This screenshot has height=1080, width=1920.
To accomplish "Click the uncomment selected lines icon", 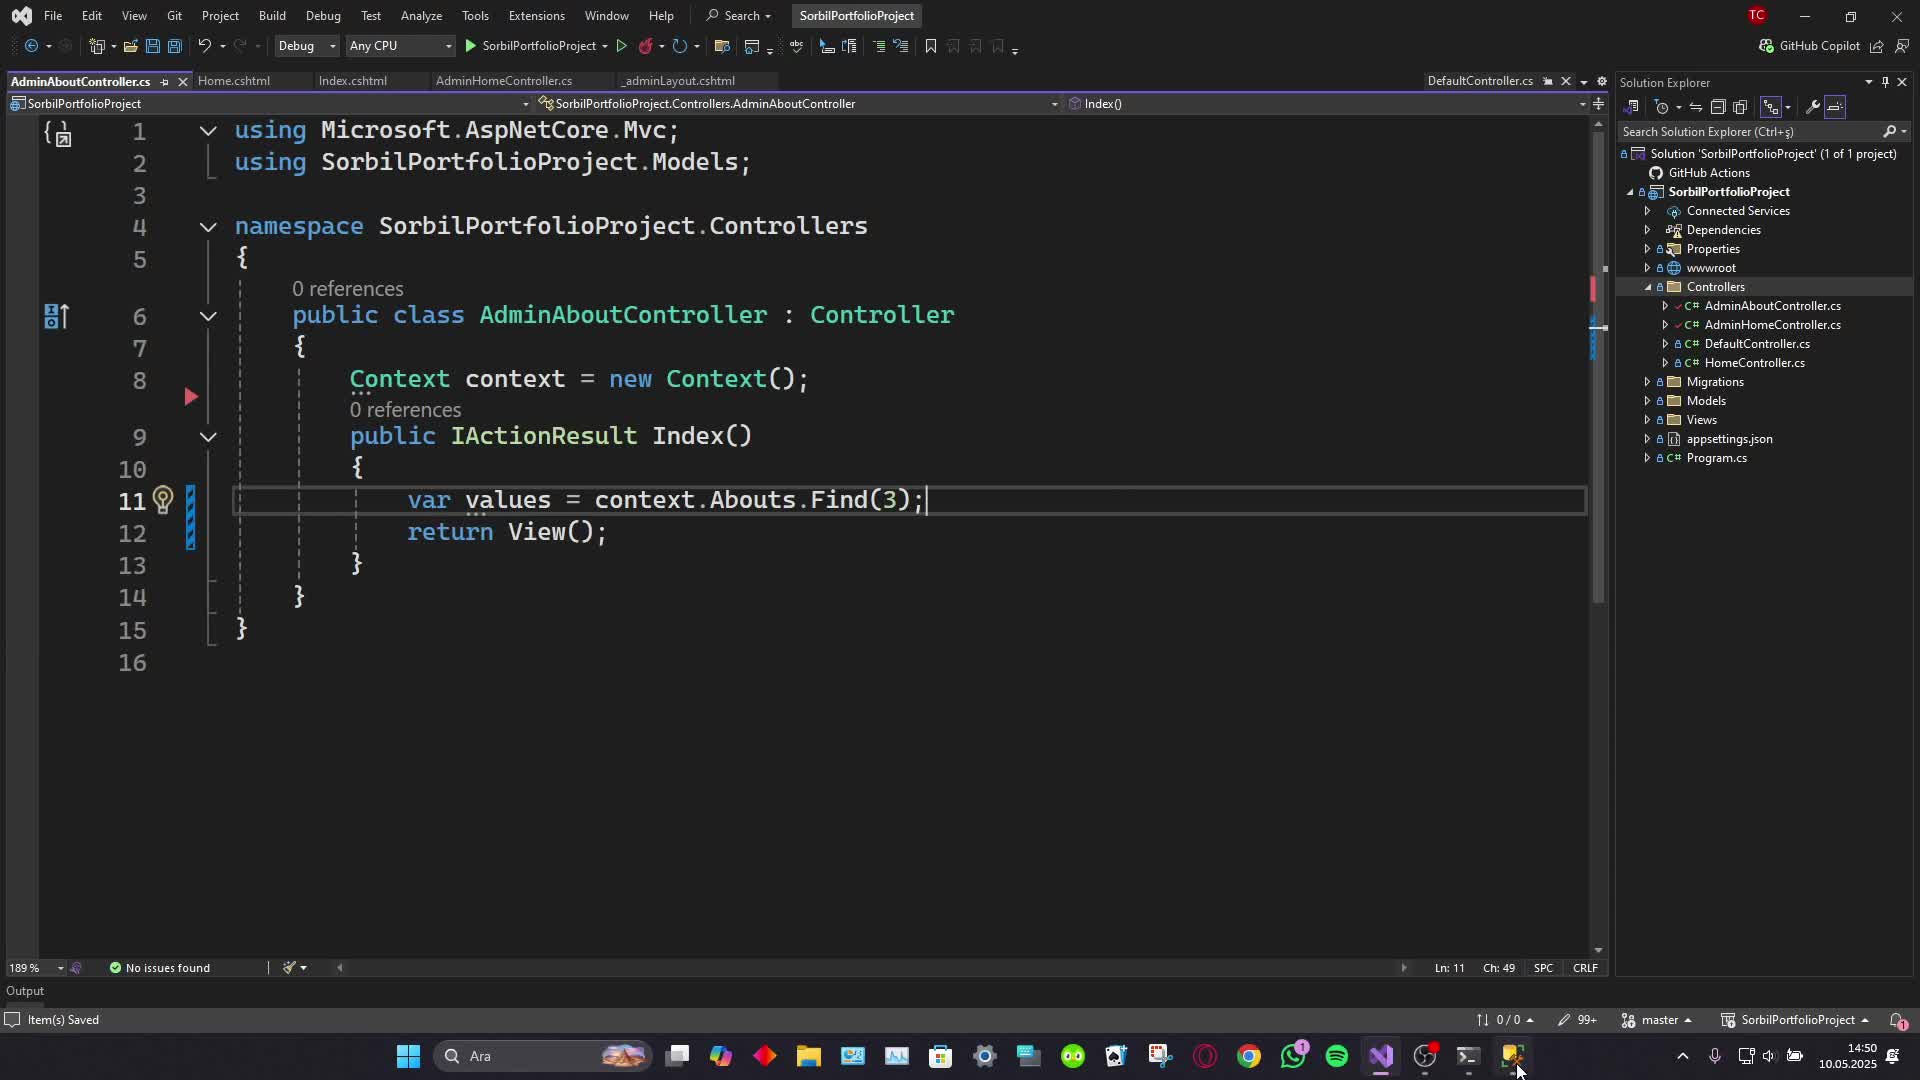I will 901,46.
